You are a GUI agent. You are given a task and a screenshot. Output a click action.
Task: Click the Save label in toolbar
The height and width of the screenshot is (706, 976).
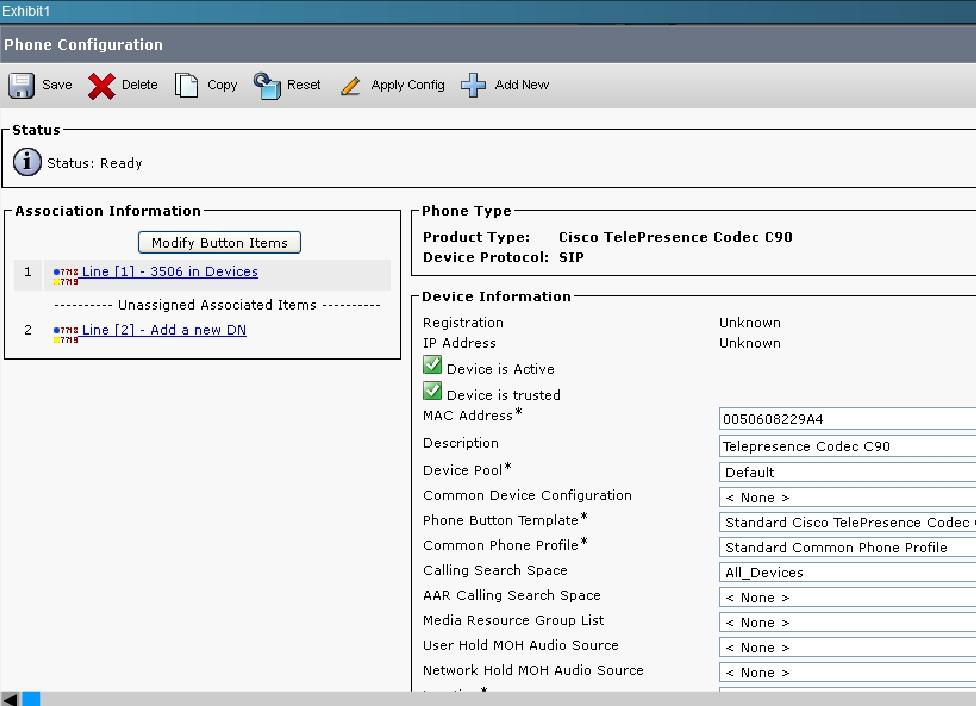pos(57,85)
